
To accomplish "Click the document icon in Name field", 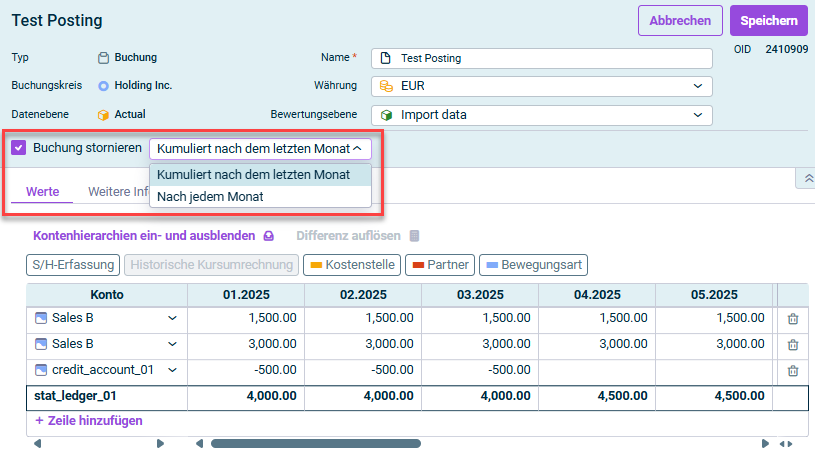I will coord(385,58).
